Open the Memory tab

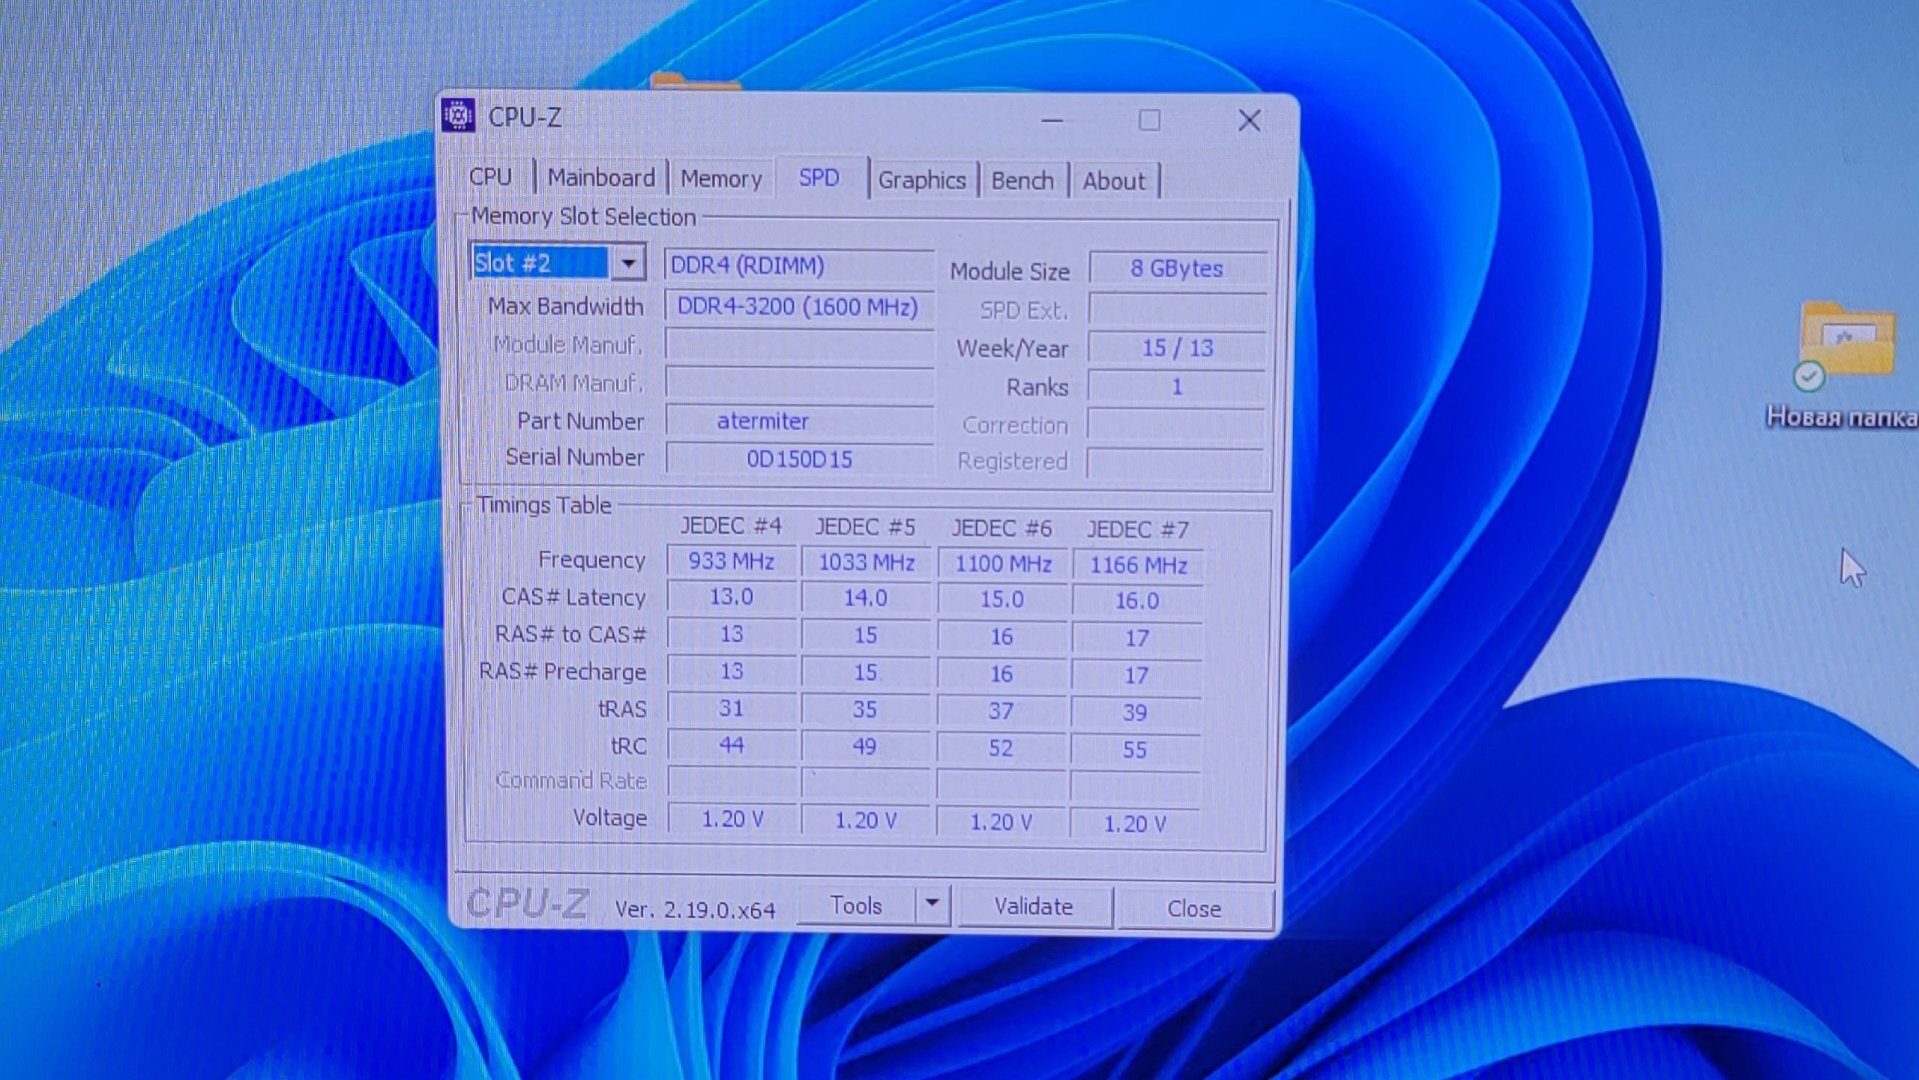pyautogui.click(x=720, y=179)
